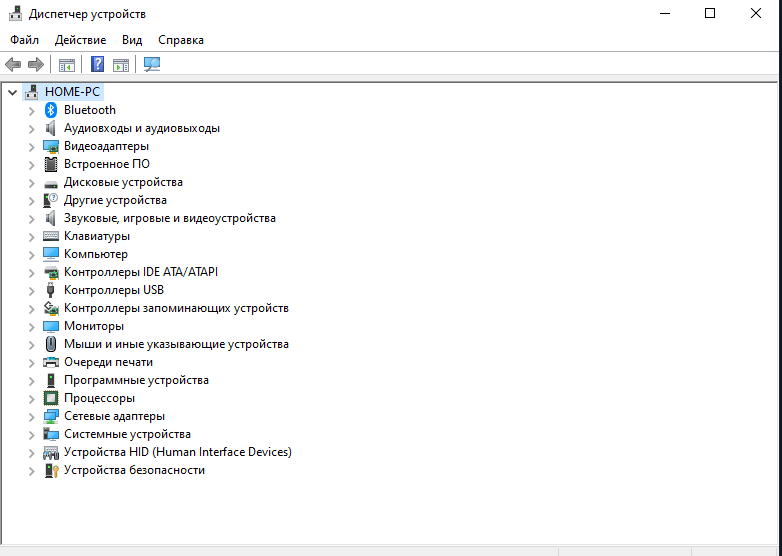Select Устройства HID (Human Interface Devices) label

click(178, 452)
